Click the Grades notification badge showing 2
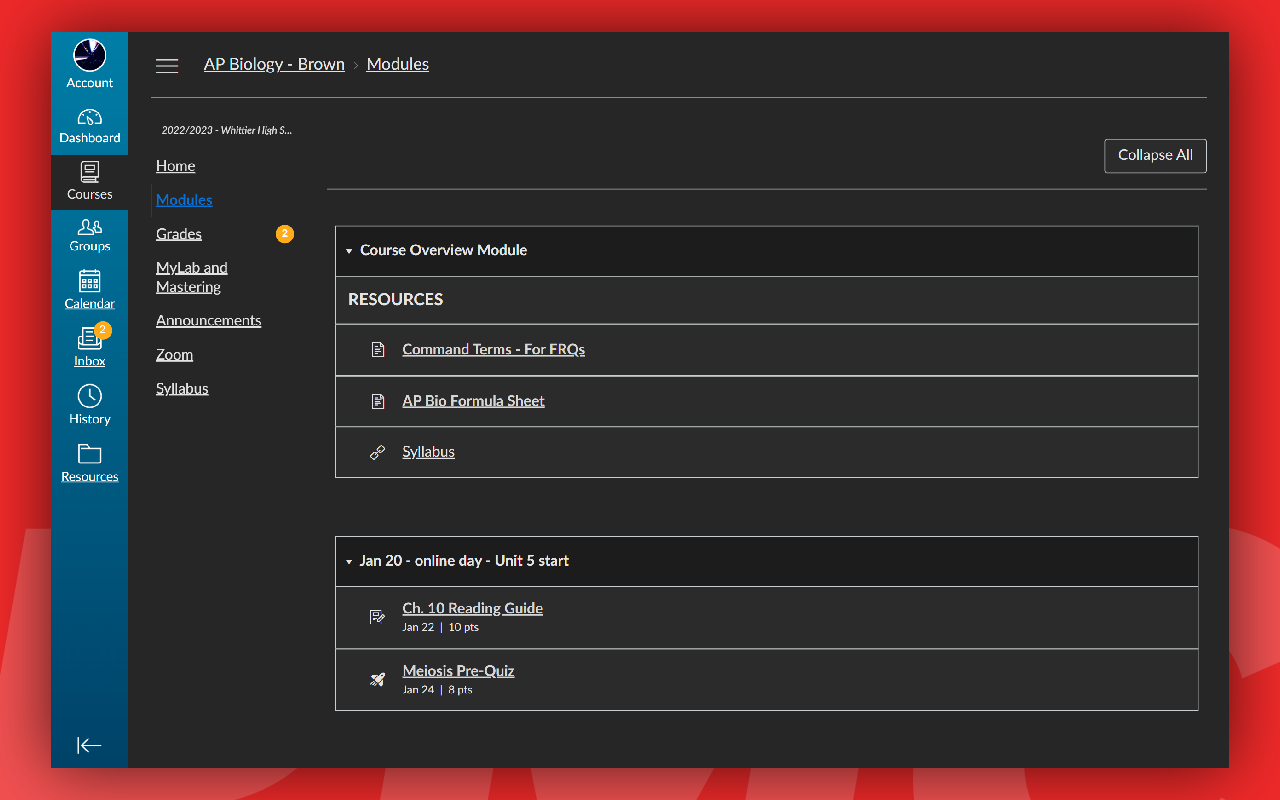 pyautogui.click(x=285, y=234)
